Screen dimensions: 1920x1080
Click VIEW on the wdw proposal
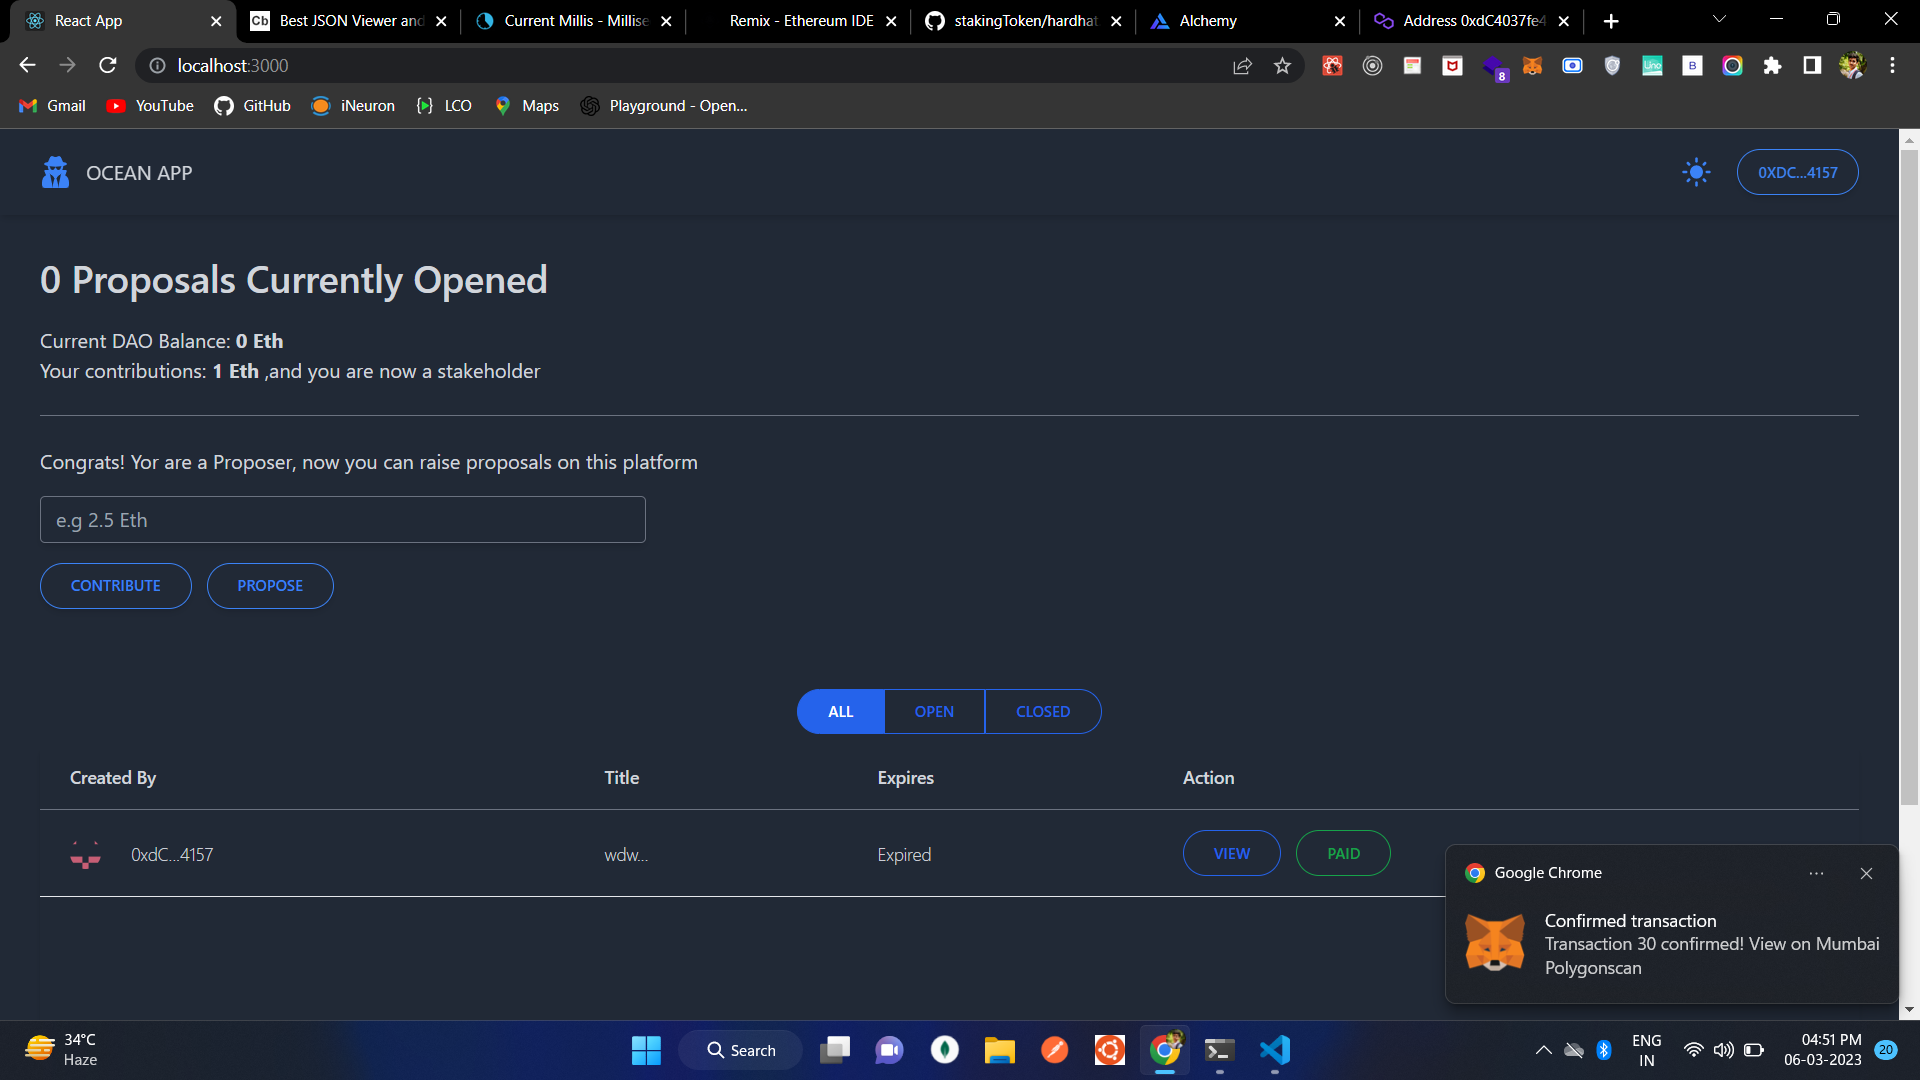point(1231,853)
